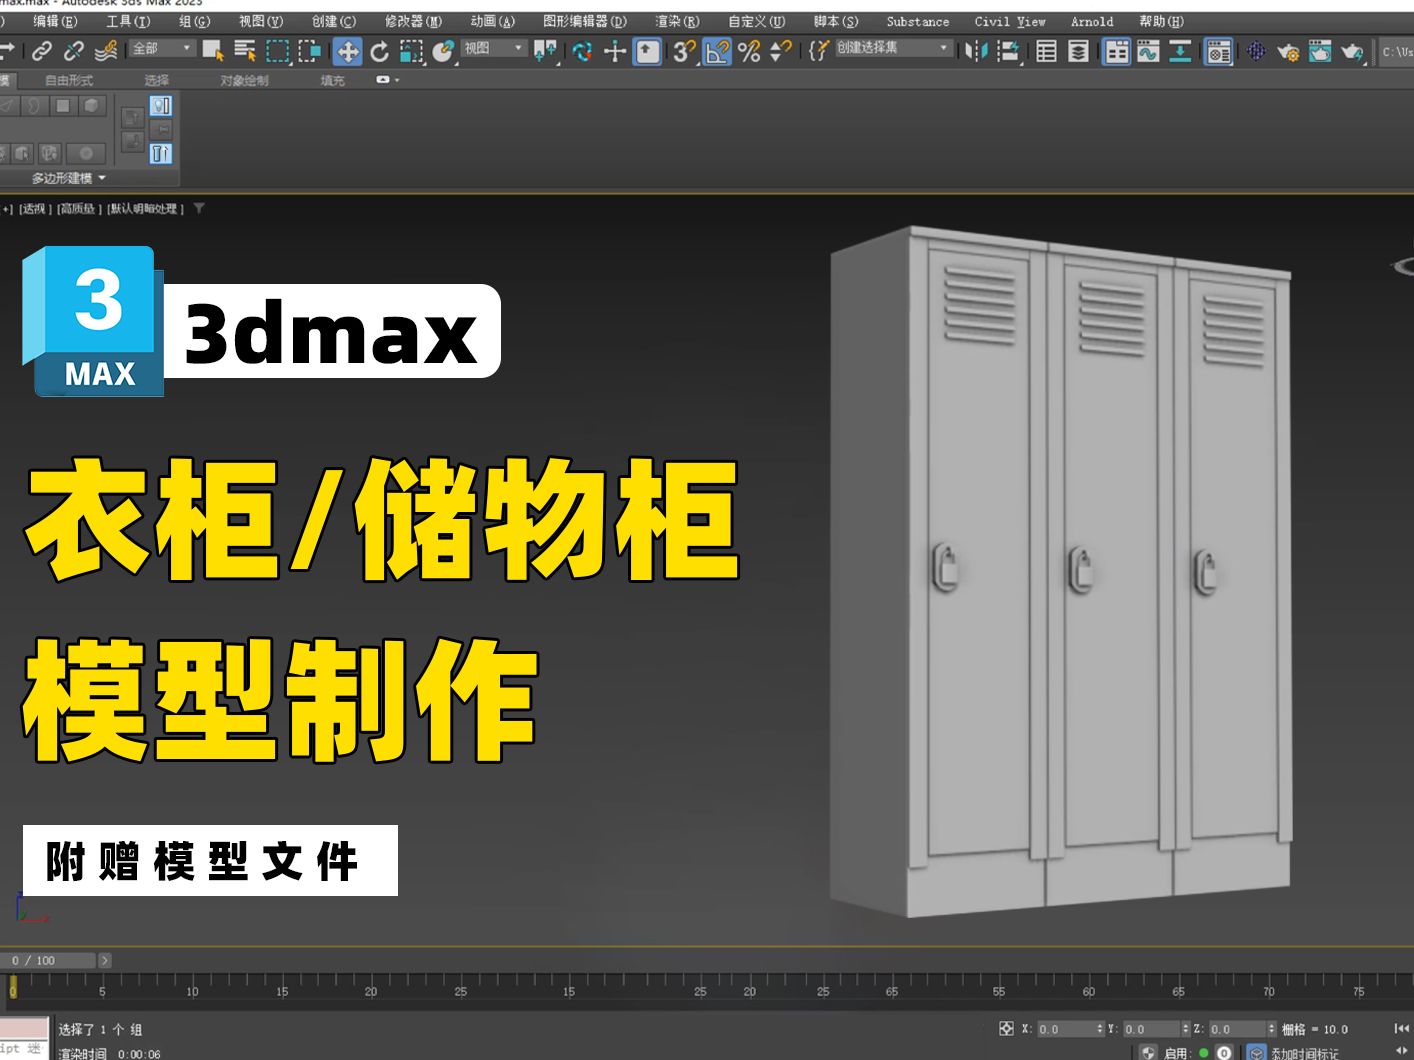This screenshot has width=1414, height=1060.
Task: Click the viewport 默认明暗处理 label
Action: click(145, 209)
